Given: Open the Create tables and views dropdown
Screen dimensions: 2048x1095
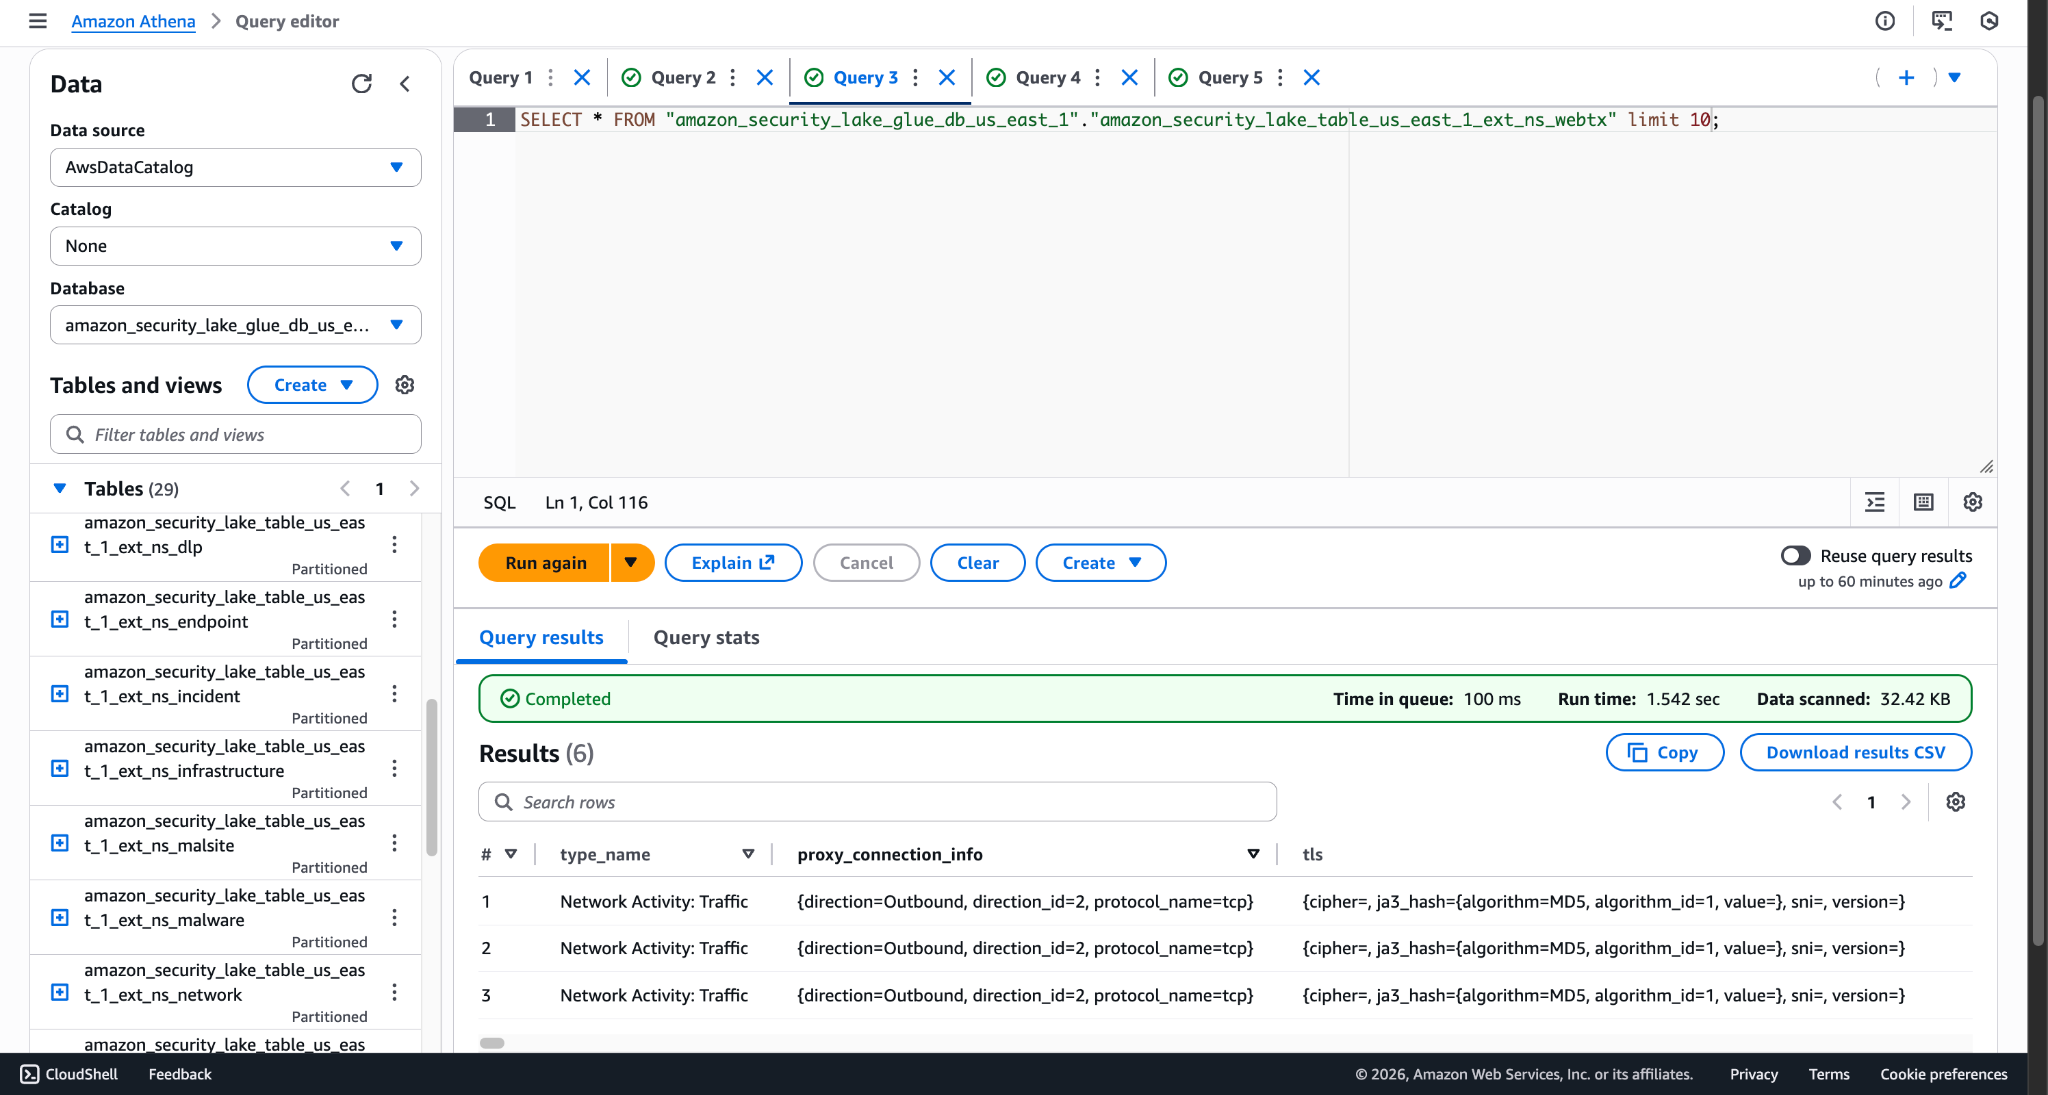Looking at the screenshot, I should click(x=313, y=385).
